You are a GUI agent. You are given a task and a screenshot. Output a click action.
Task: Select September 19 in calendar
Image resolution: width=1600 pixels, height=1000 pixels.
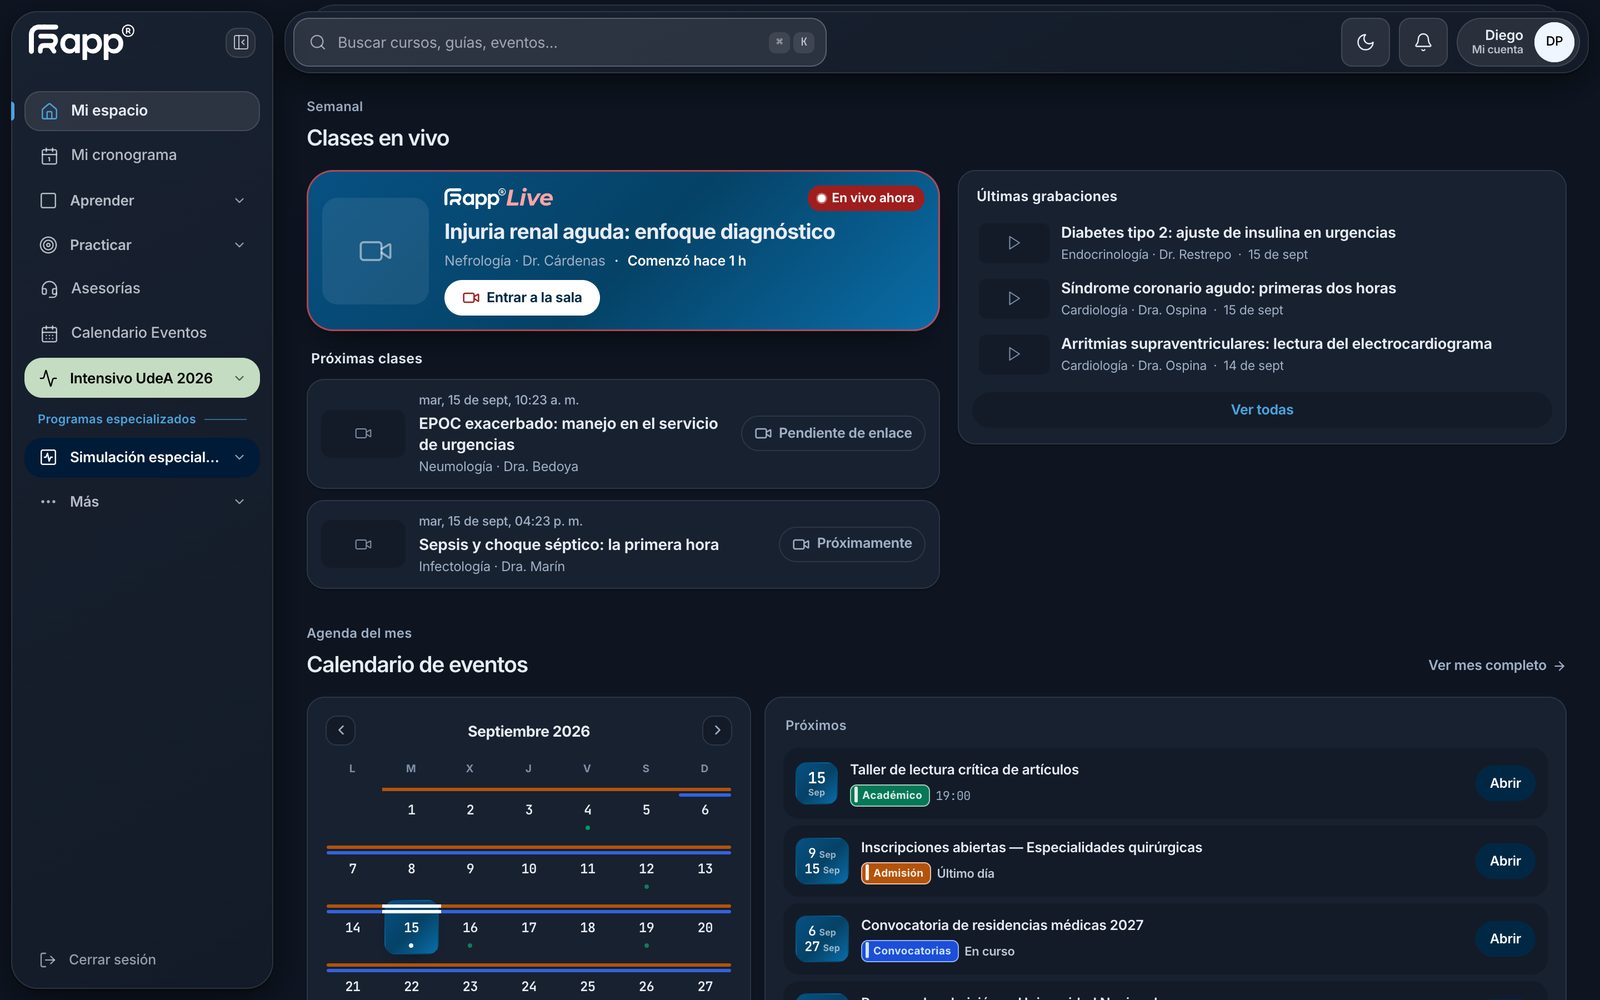646,929
